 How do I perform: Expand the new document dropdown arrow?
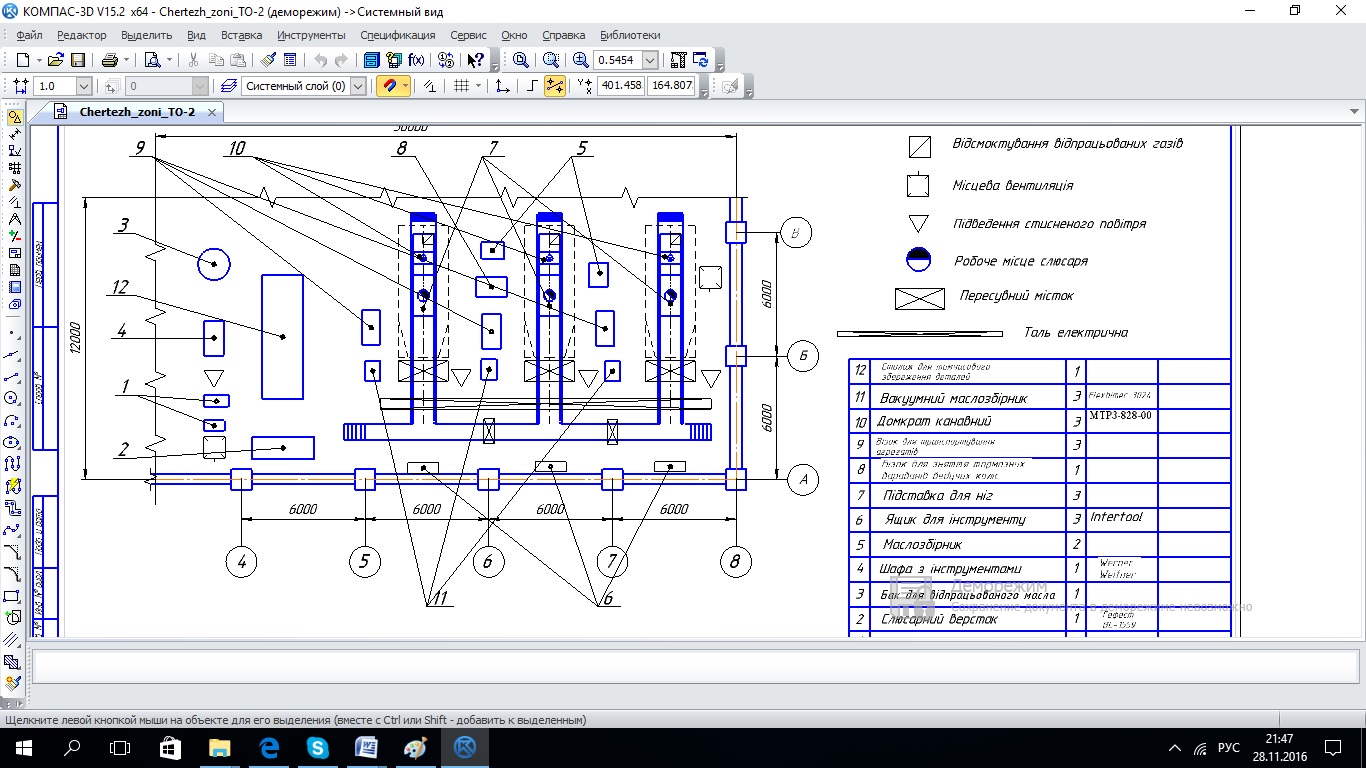(38, 60)
